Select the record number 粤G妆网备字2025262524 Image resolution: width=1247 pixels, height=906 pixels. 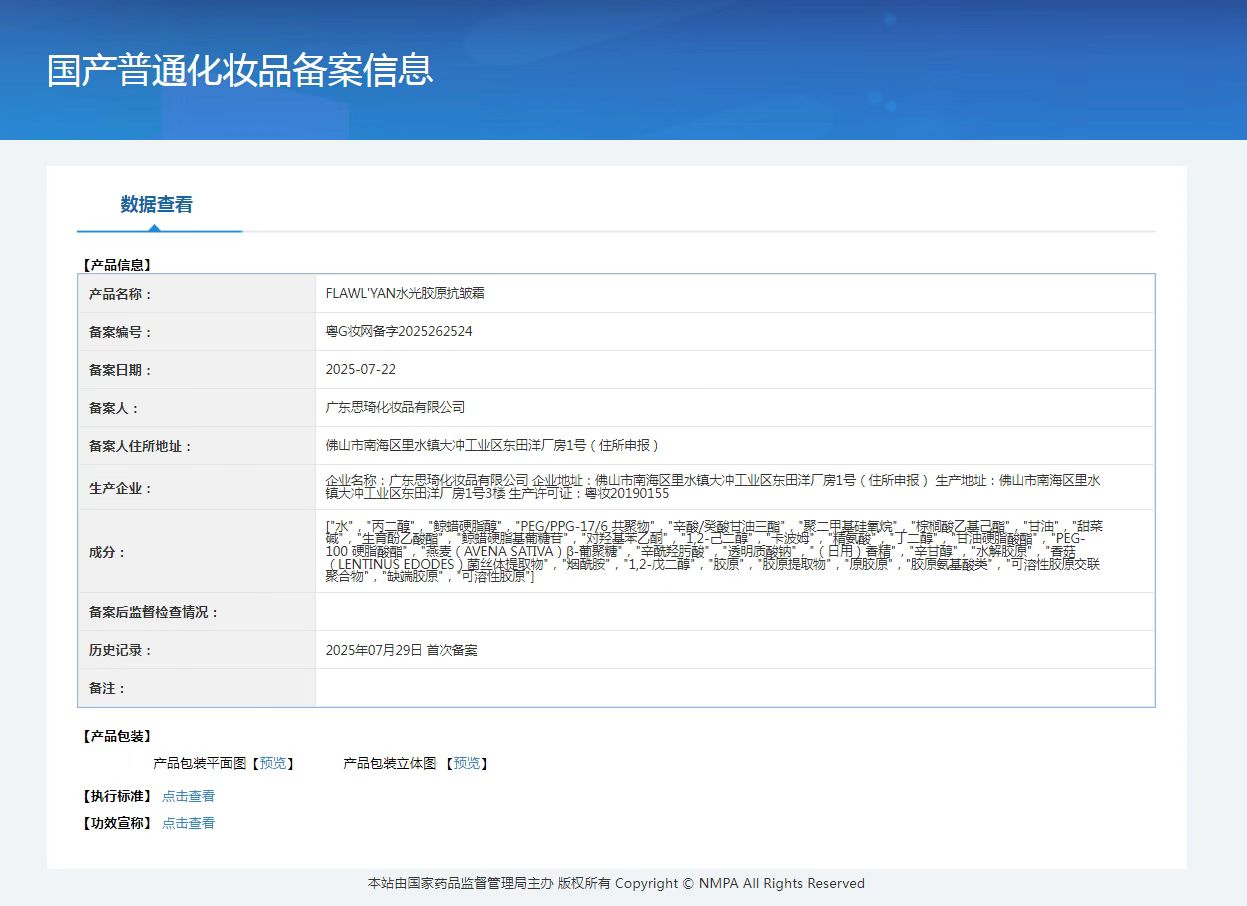(399, 331)
